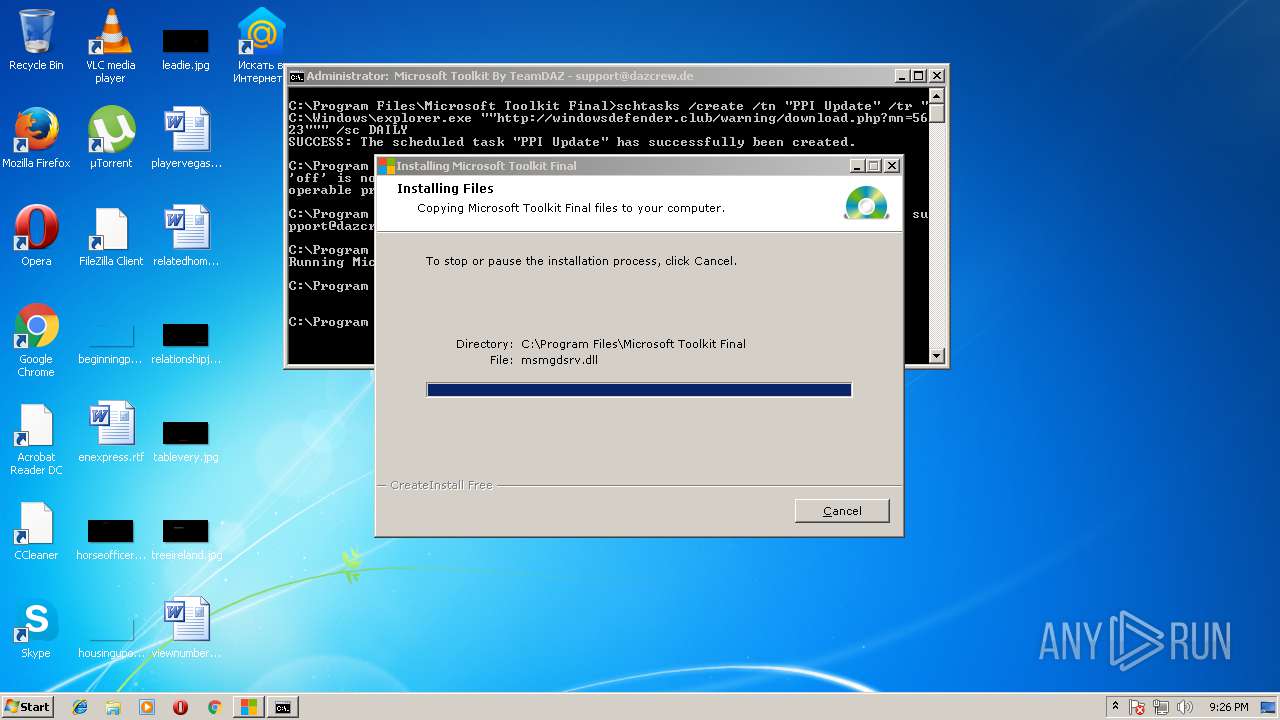Click the msmgdsrv.dll file name text
The image size is (1280, 720).
click(559, 360)
